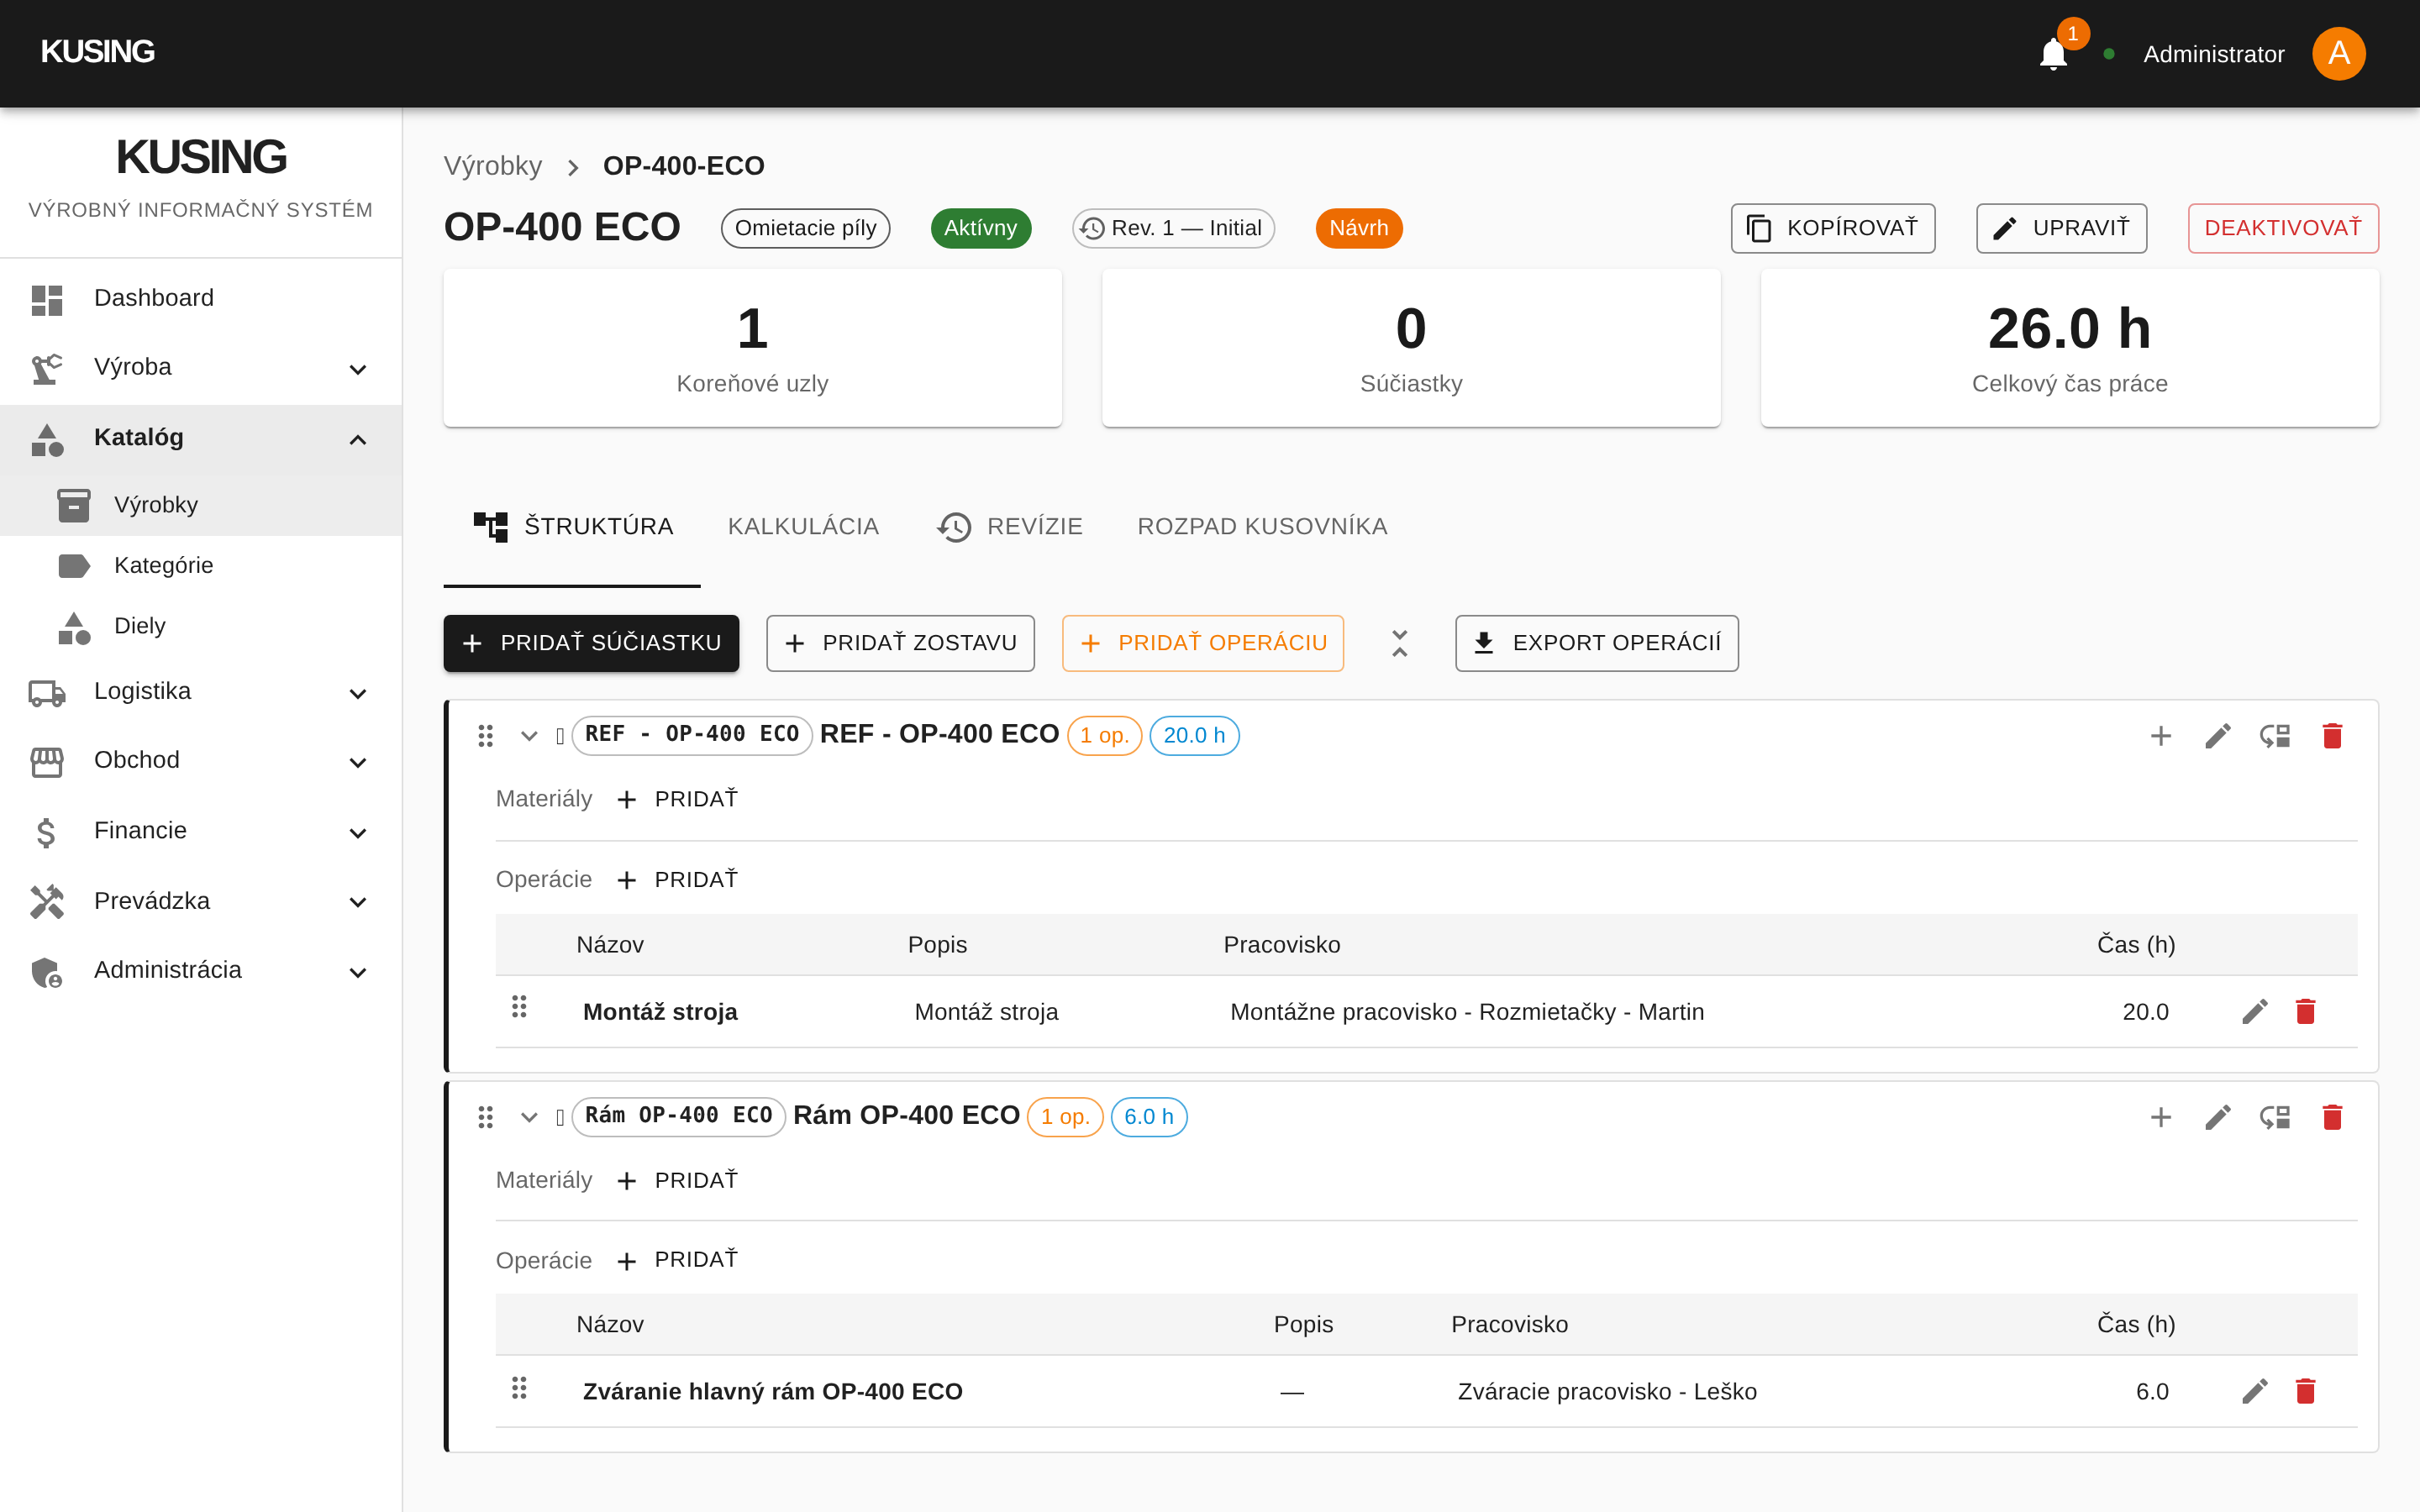
Task: Click the Aktívny status chip
Action: [x=980, y=228]
